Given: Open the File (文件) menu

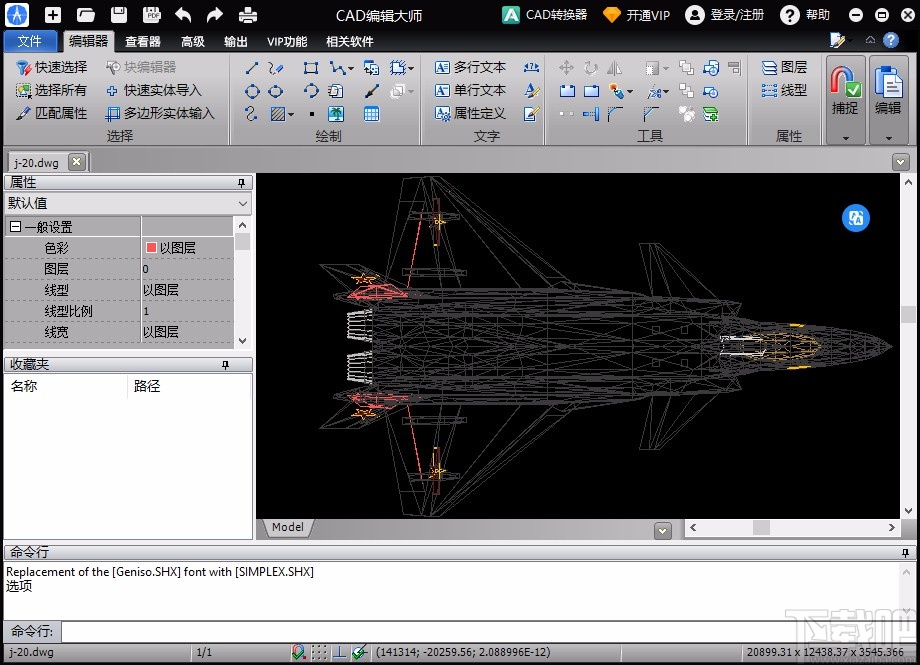Looking at the screenshot, I should coord(30,41).
